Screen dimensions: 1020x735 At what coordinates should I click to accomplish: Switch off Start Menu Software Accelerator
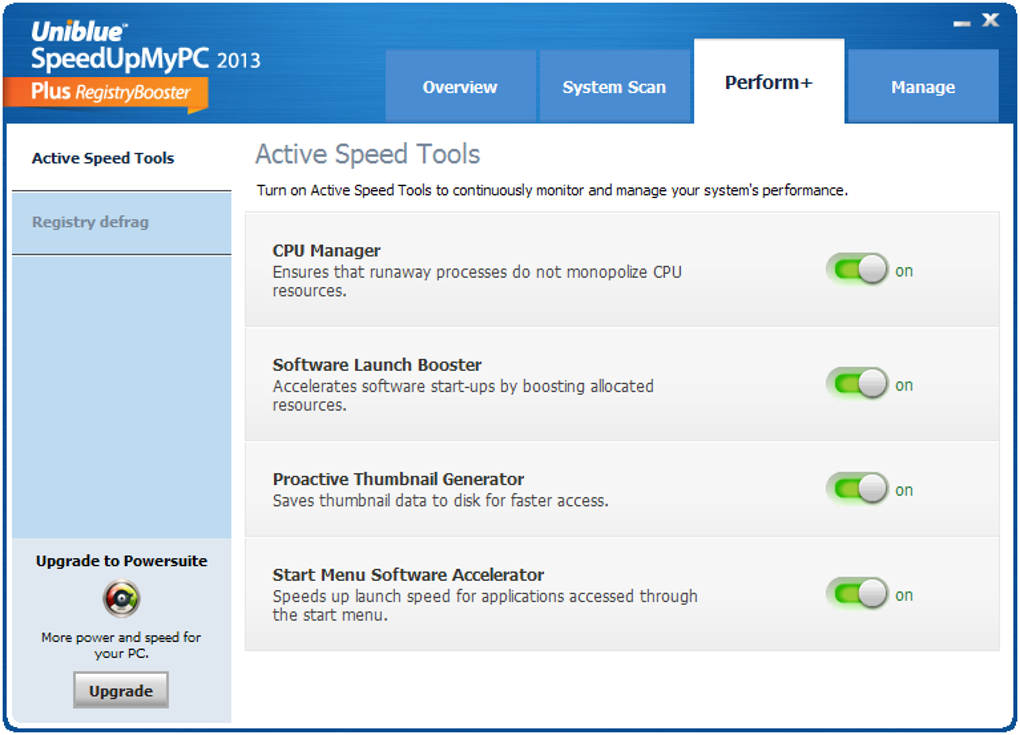[857, 594]
